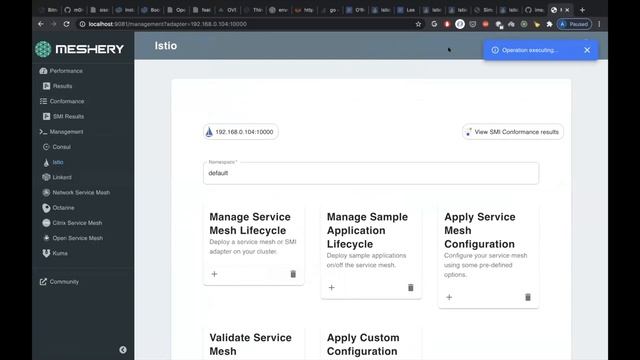Click the SMI Results chart icon
The width and height of the screenshot is (640, 360).
pyautogui.click(x=47, y=116)
